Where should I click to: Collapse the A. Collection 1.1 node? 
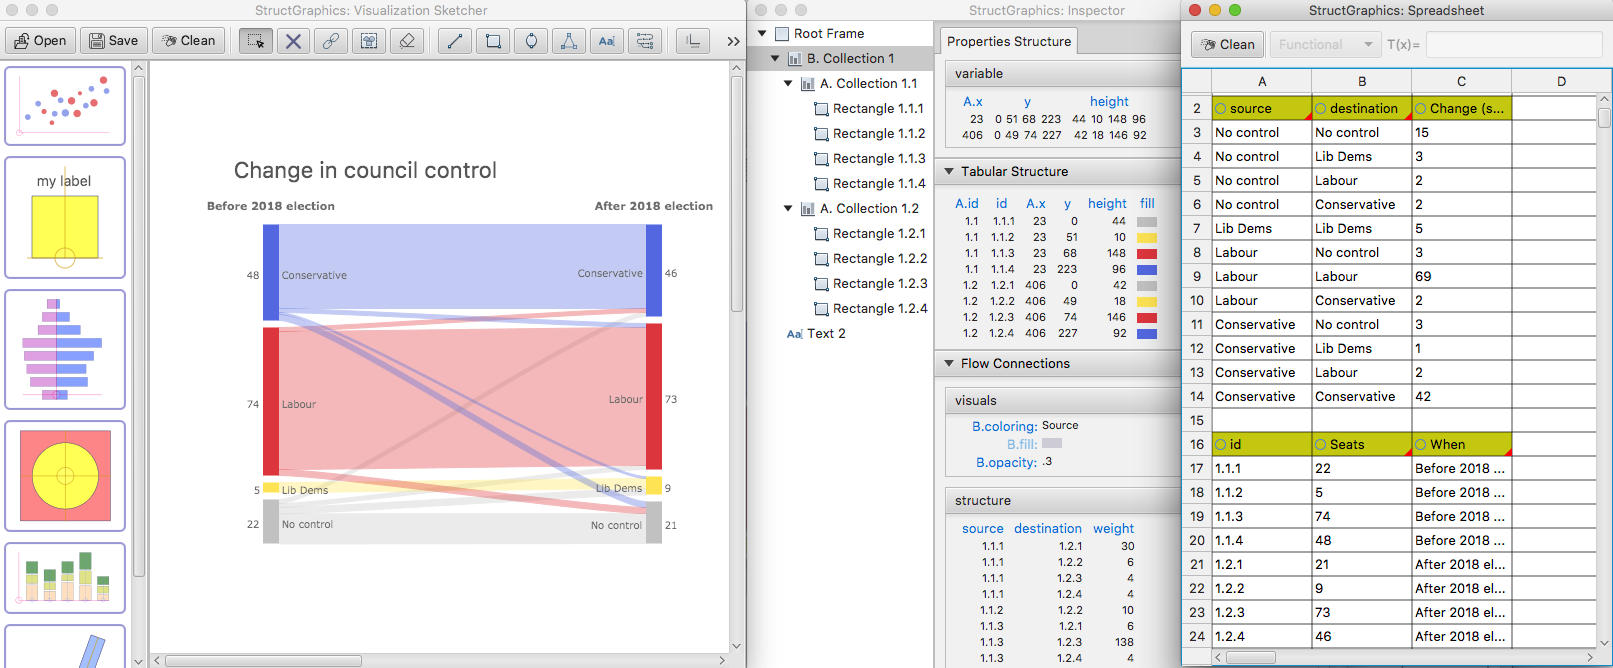(788, 83)
